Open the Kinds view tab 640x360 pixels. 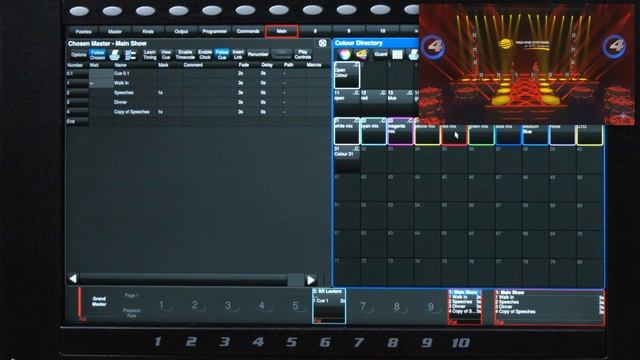[x=148, y=31]
